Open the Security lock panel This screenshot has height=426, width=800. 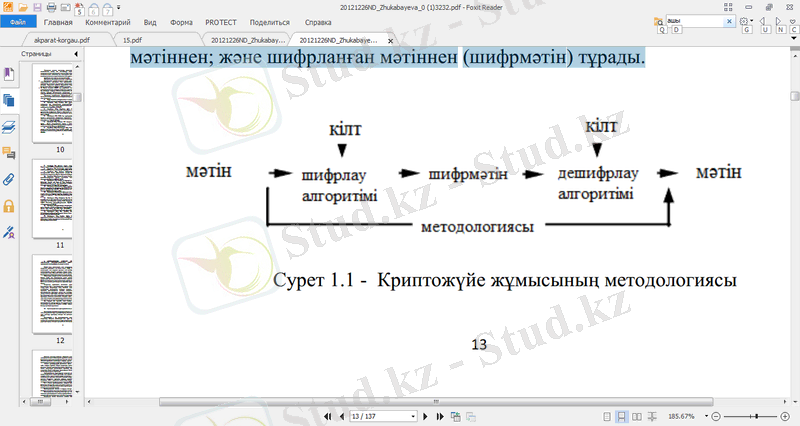point(10,206)
